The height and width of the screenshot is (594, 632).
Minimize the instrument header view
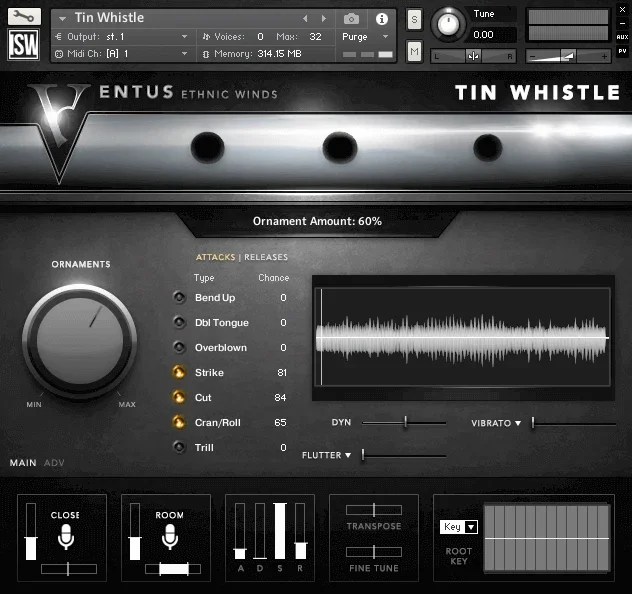tap(622, 23)
